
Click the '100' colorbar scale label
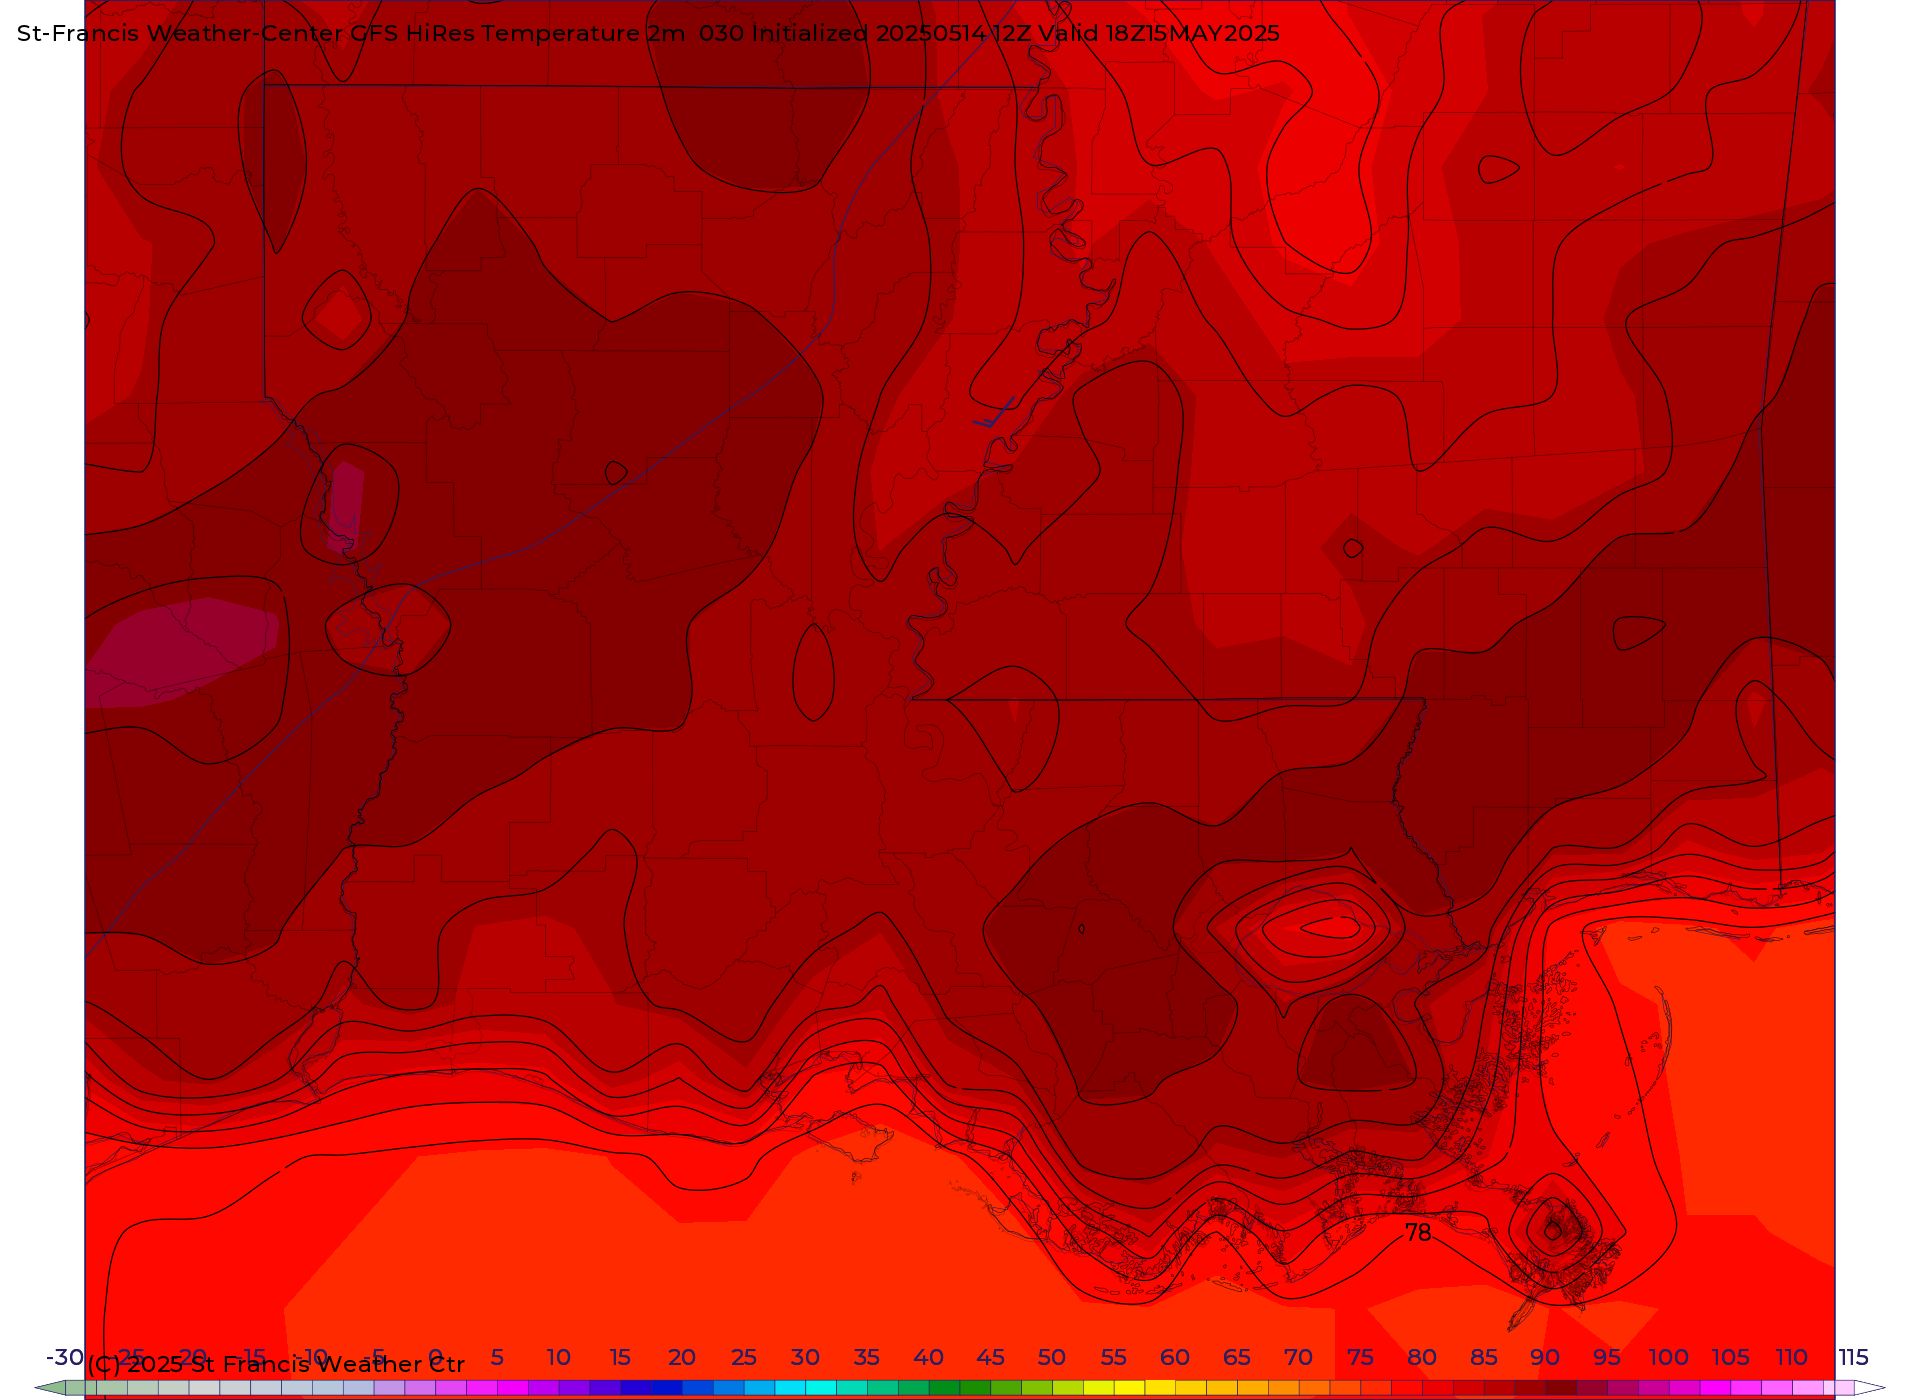[1669, 1357]
